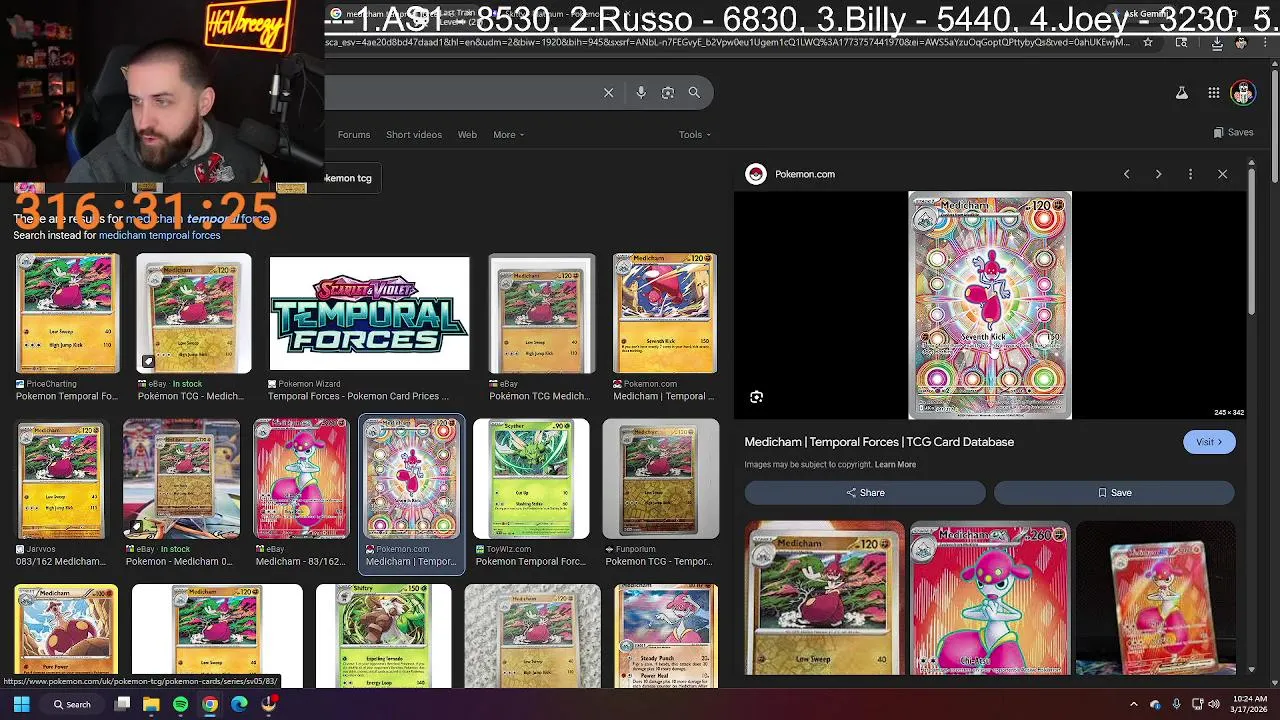Open the Pokemon.com source name in preview
This screenshot has height=720, width=1280.
pos(804,174)
